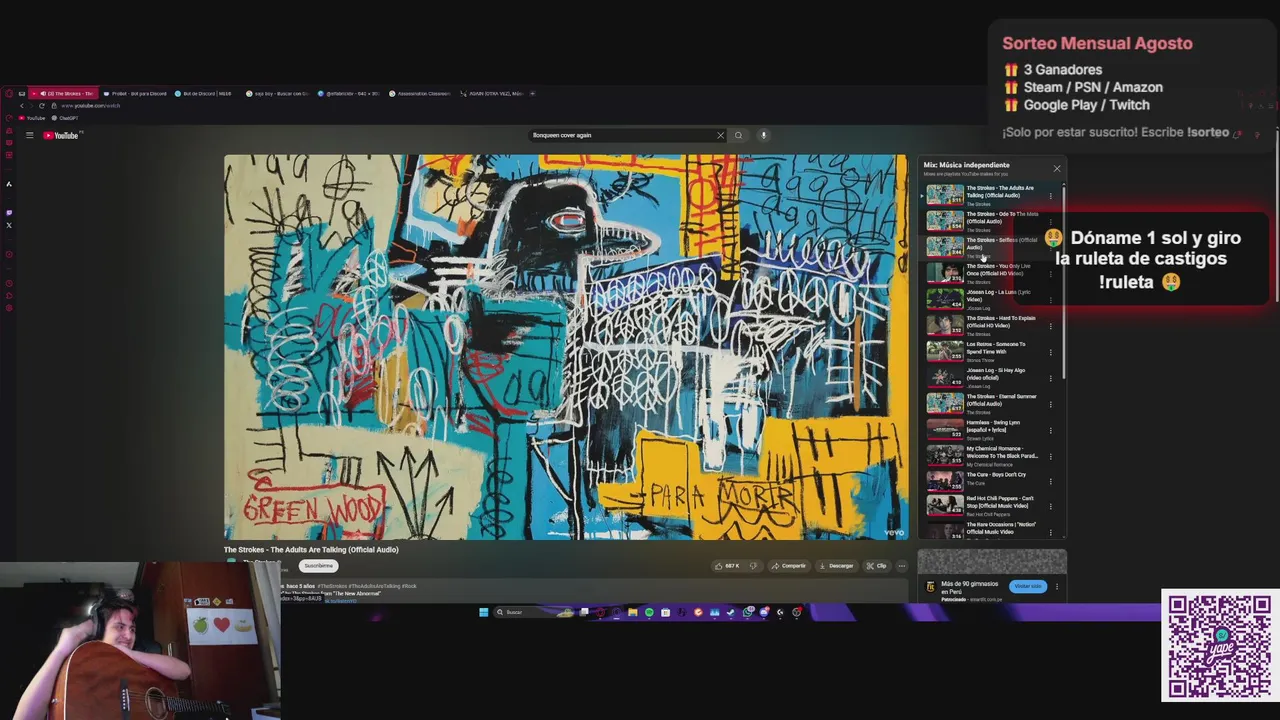Viewport: 1280px width, 720px height.
Task: Open options for 'Hard To Explain' playlist item
Action: pyautogui.click(x=1051, y=326)
